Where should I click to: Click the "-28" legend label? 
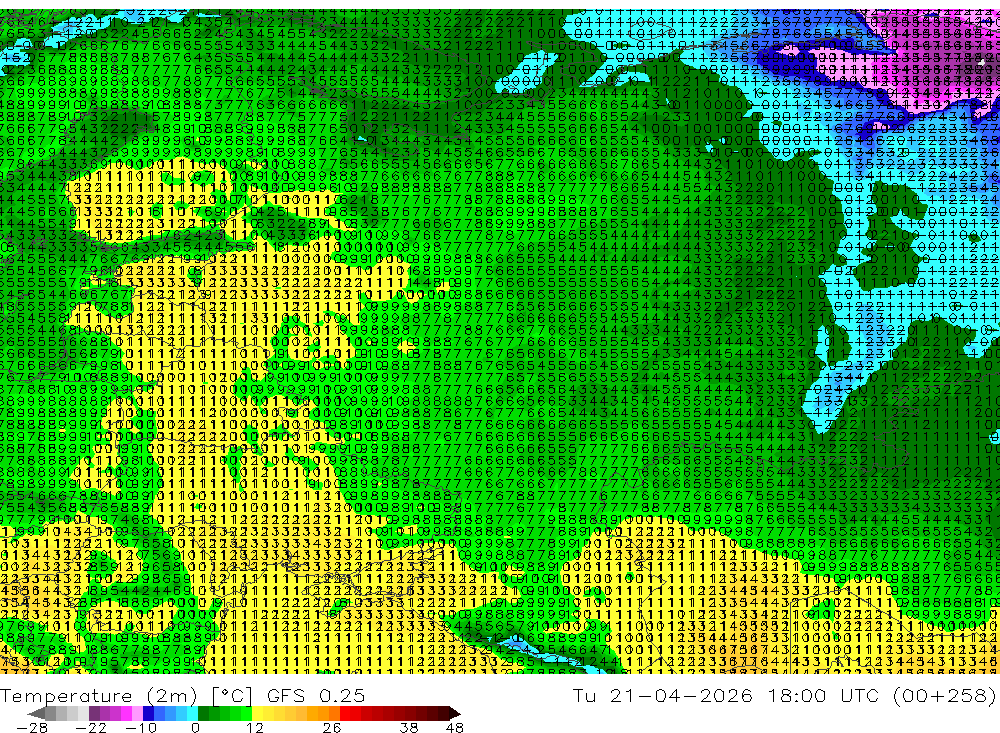tap(31, 728)
